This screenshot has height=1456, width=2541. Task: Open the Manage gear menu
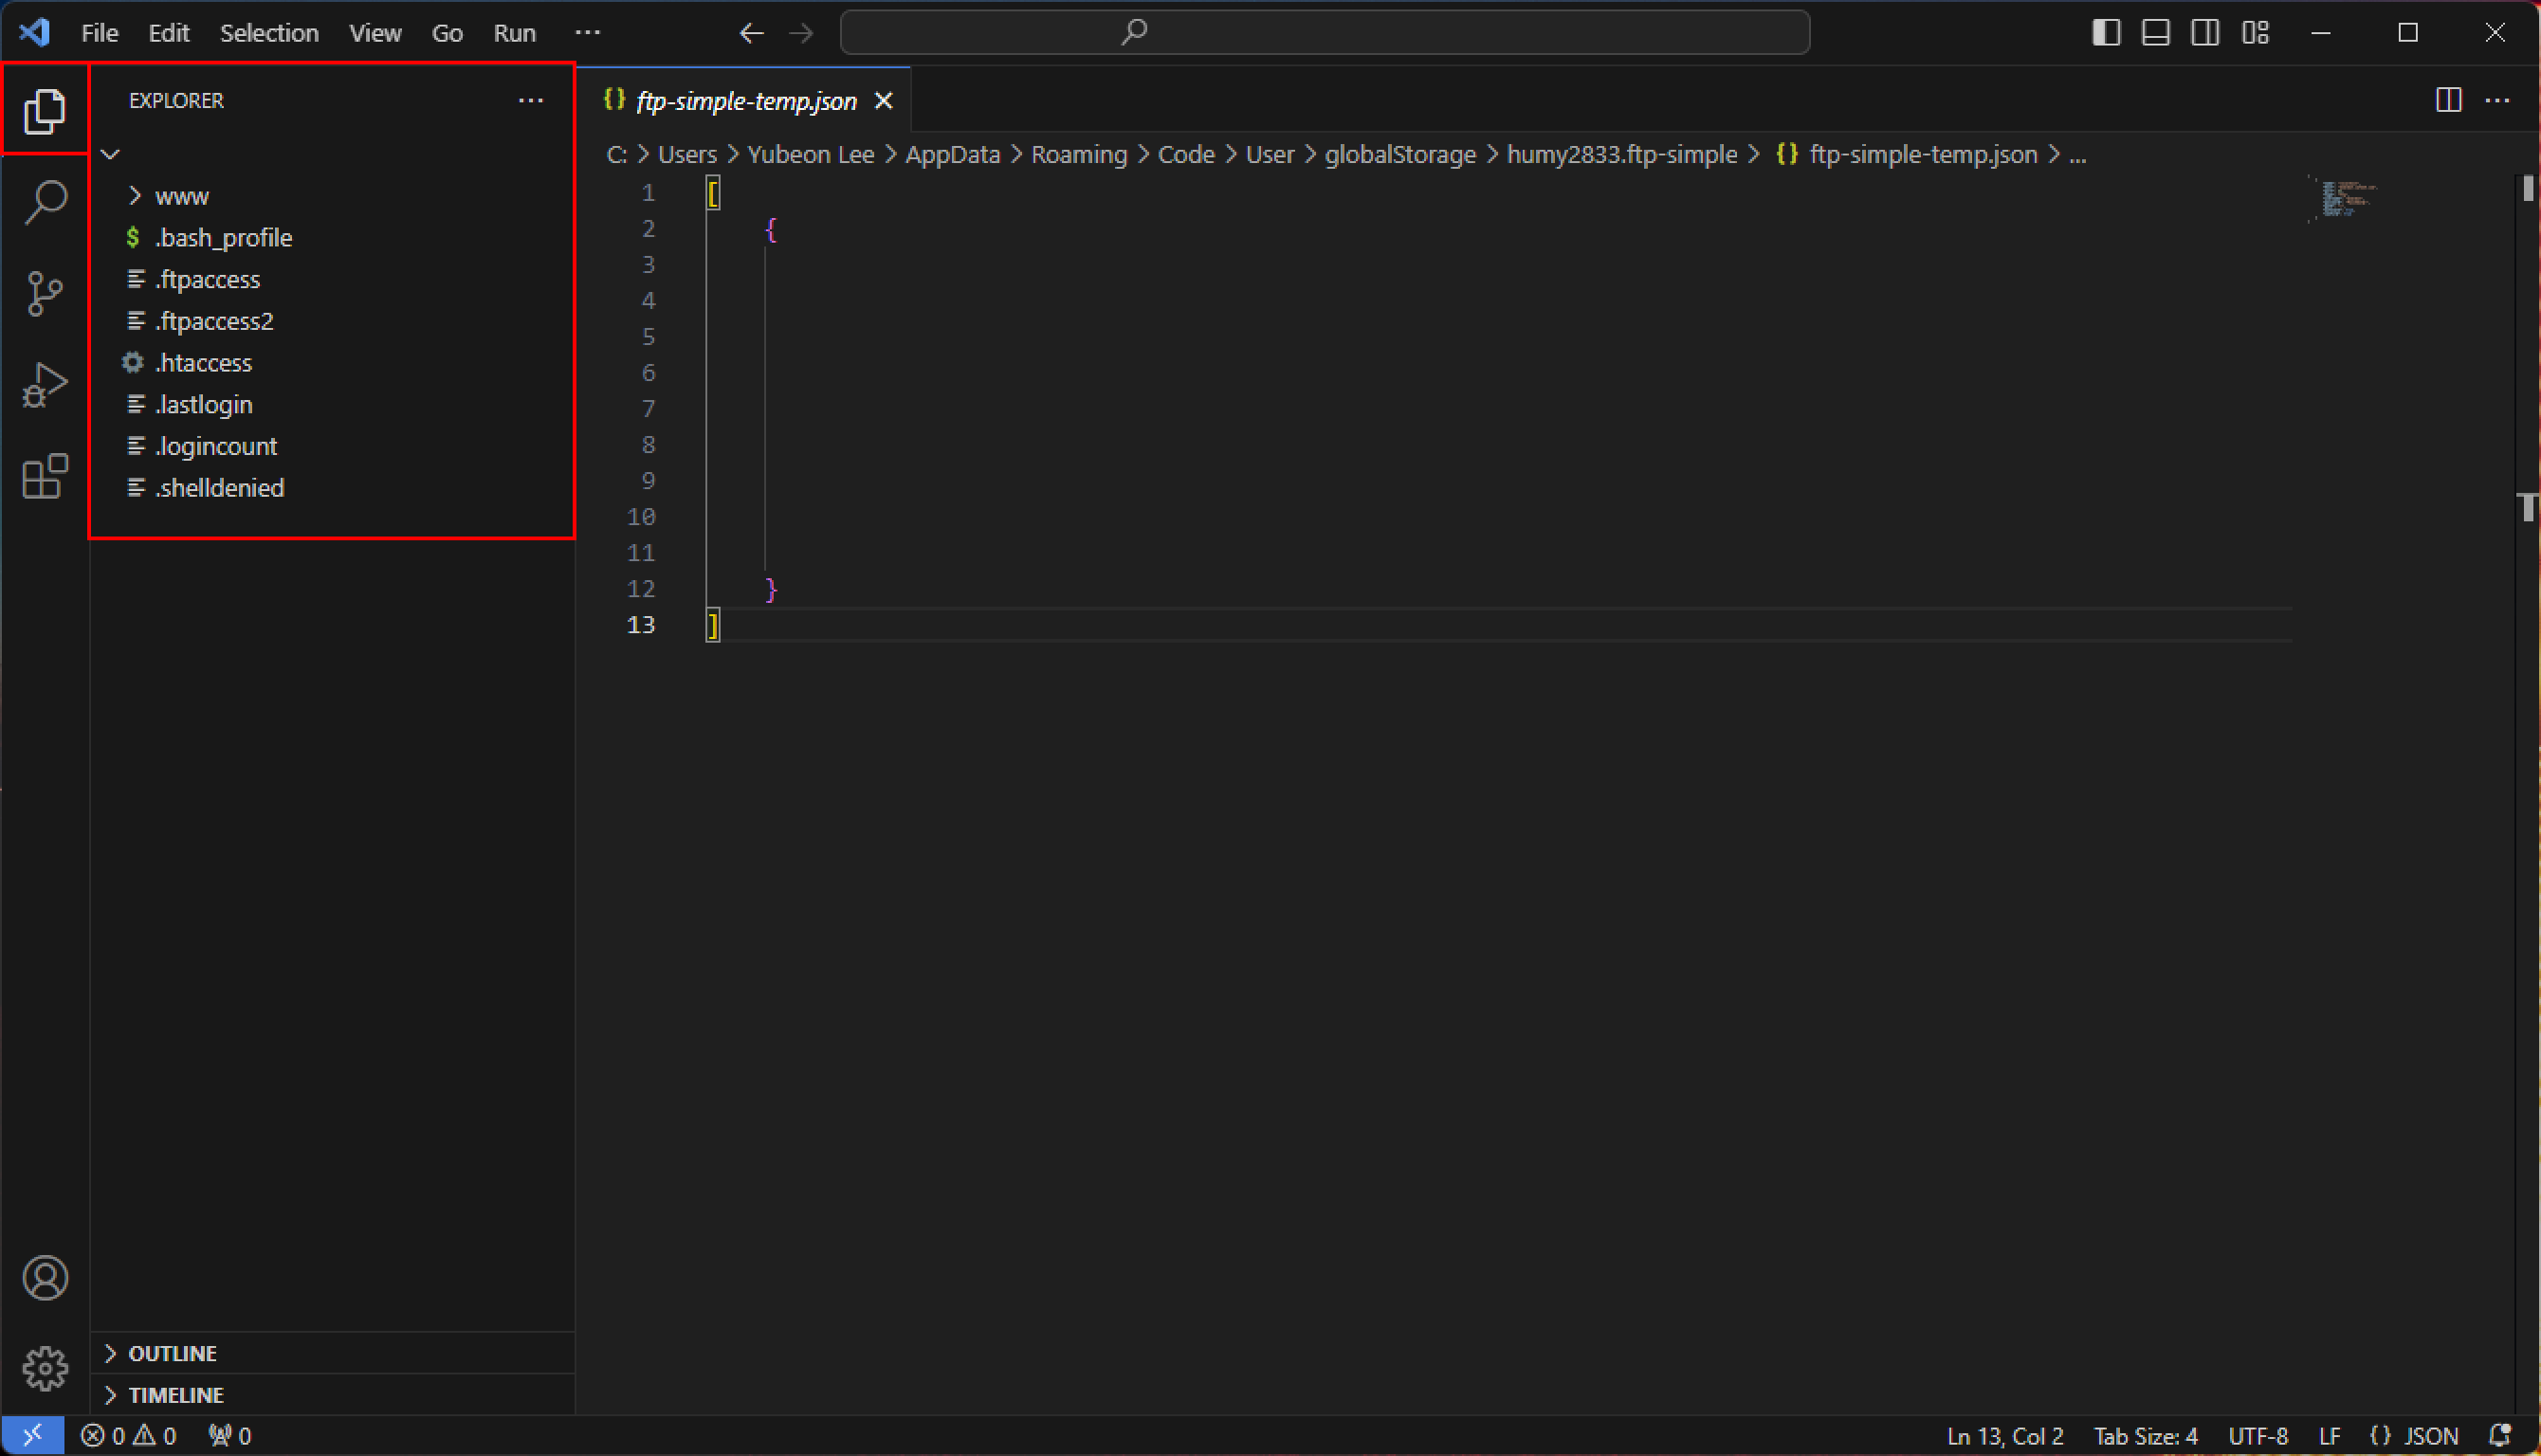(45, 1368)
